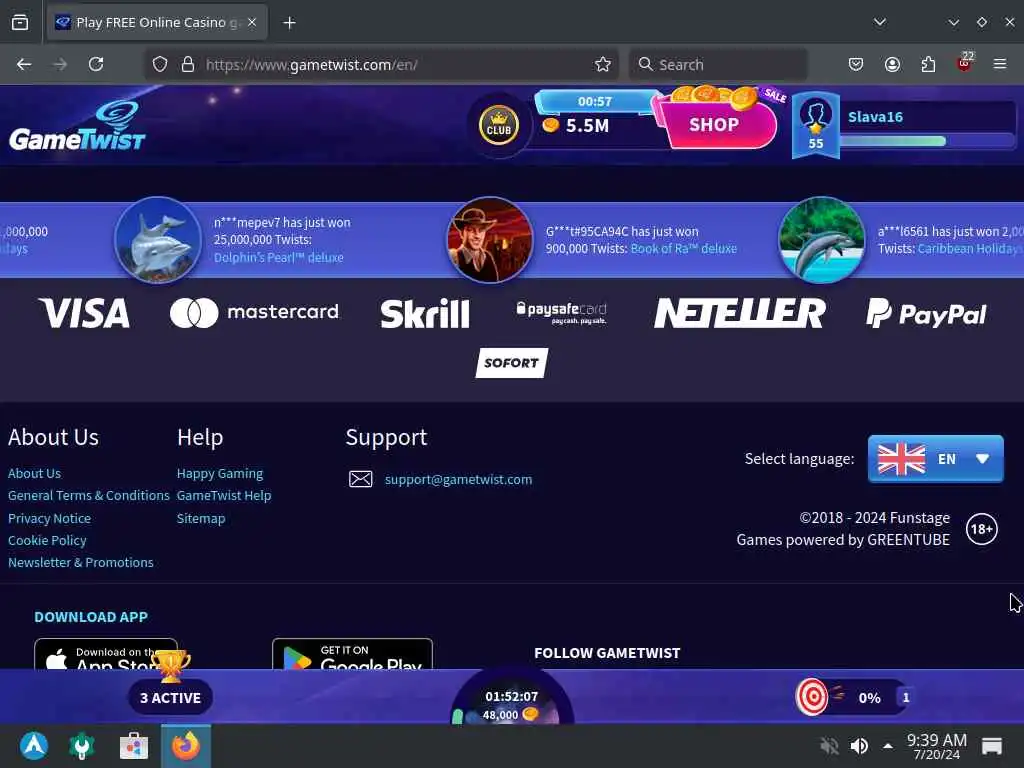Open the level 55 avatar badge
1024x768 pixels.
816,126
